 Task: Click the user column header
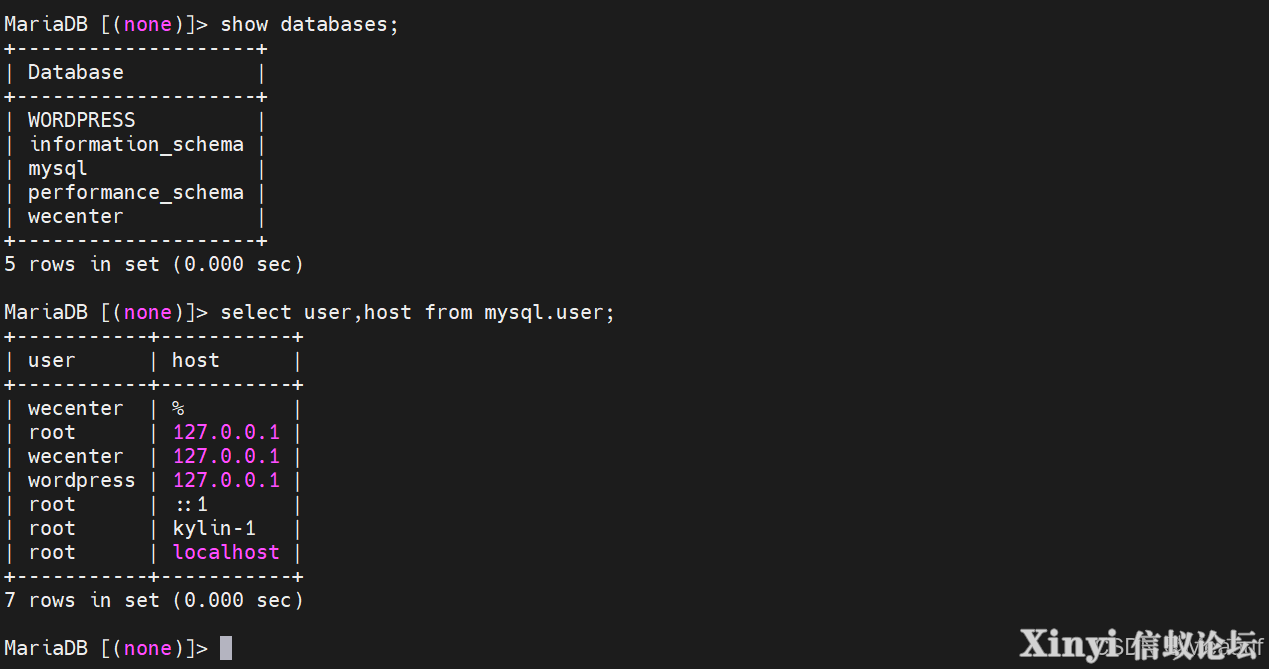coord(52,360)
